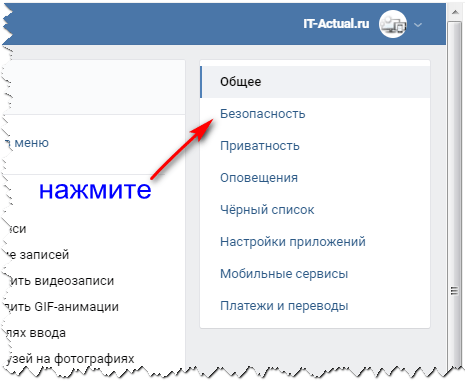The height and width of the screenshot is (381, 465).
Task: Open Настройки приложений
Action: (x=293, y=242)
